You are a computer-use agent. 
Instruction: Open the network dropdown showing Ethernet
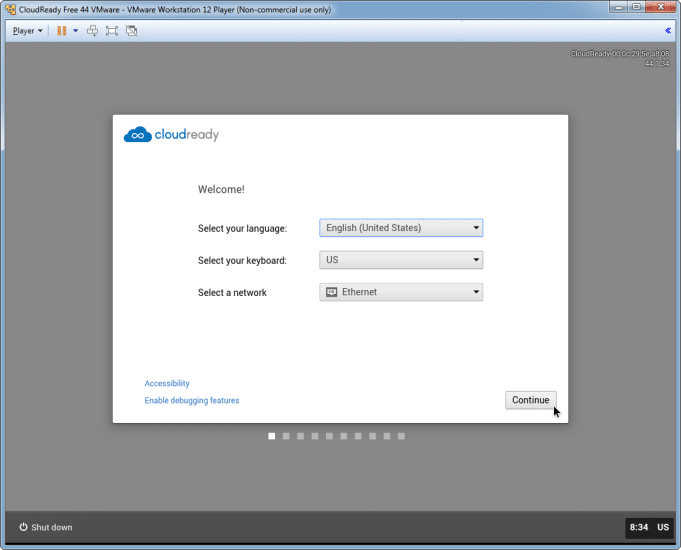(401, 292)
